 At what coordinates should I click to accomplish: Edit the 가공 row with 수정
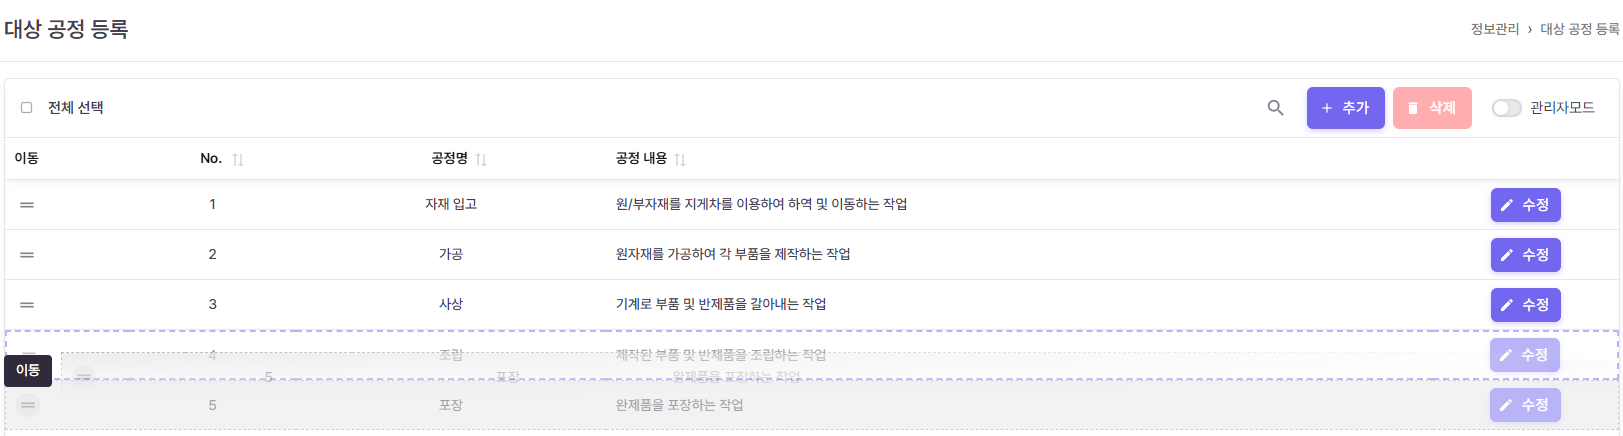[1525, 255]
